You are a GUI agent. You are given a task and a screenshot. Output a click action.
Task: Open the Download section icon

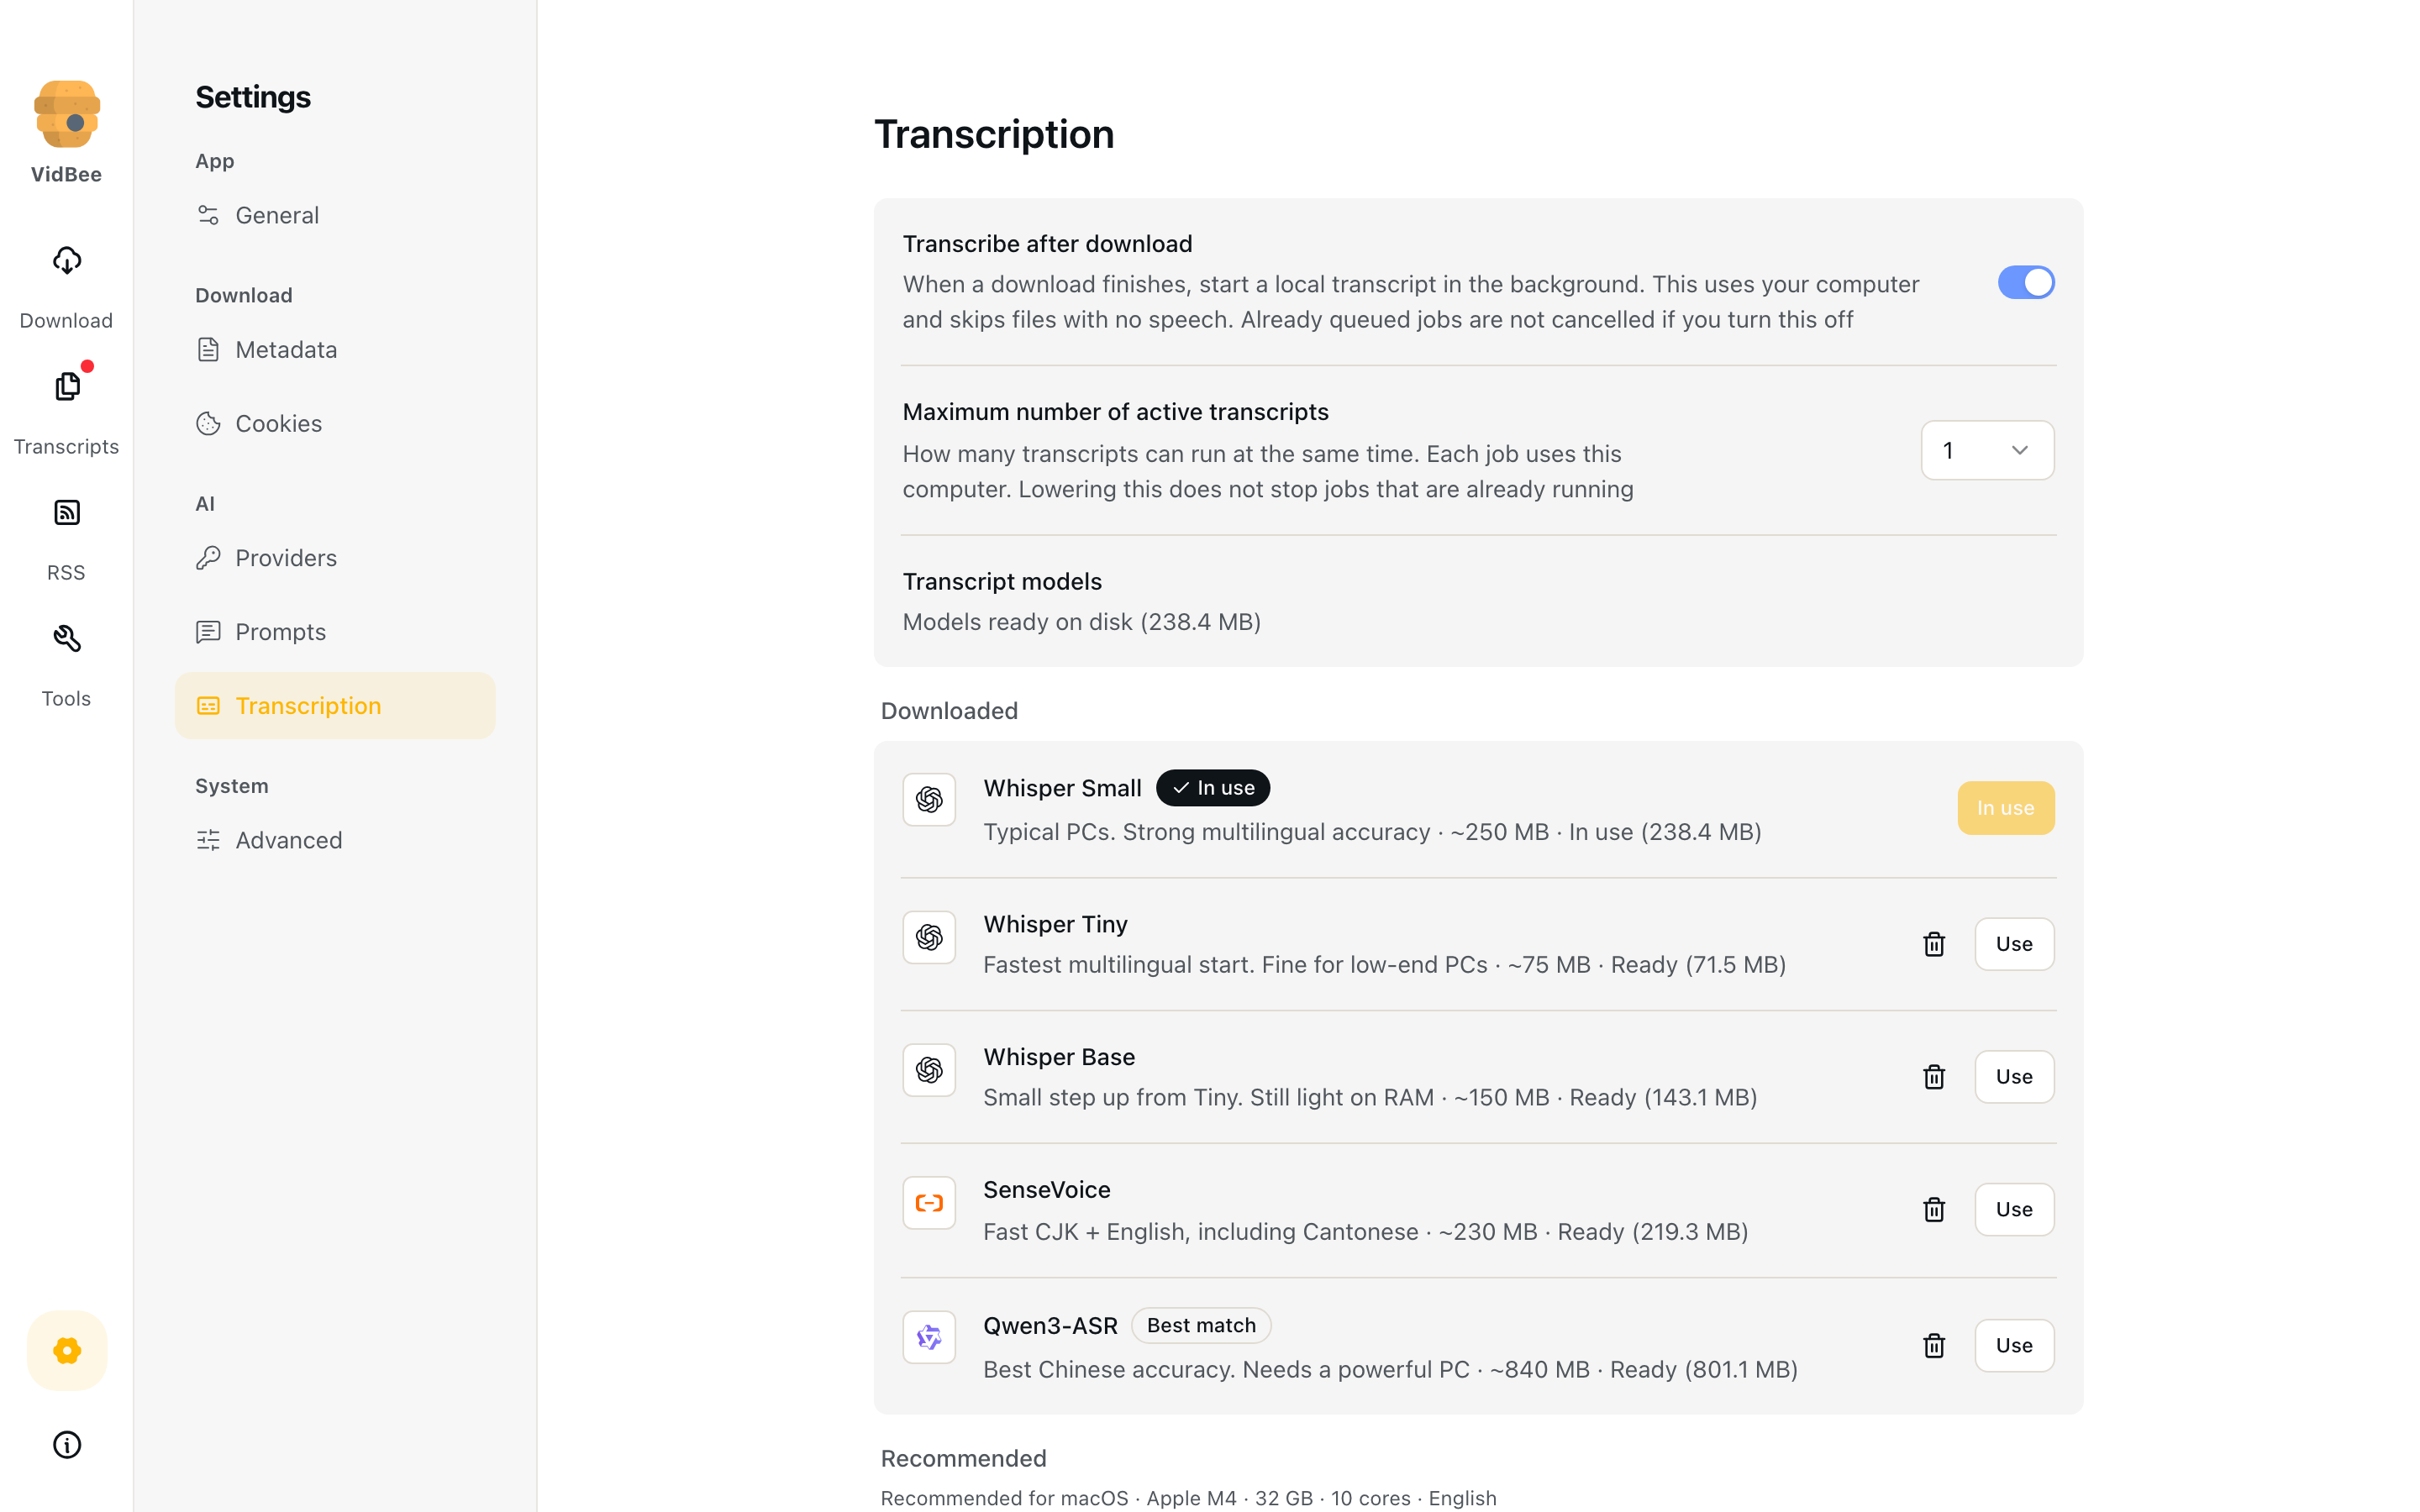[x=67, y=261]
